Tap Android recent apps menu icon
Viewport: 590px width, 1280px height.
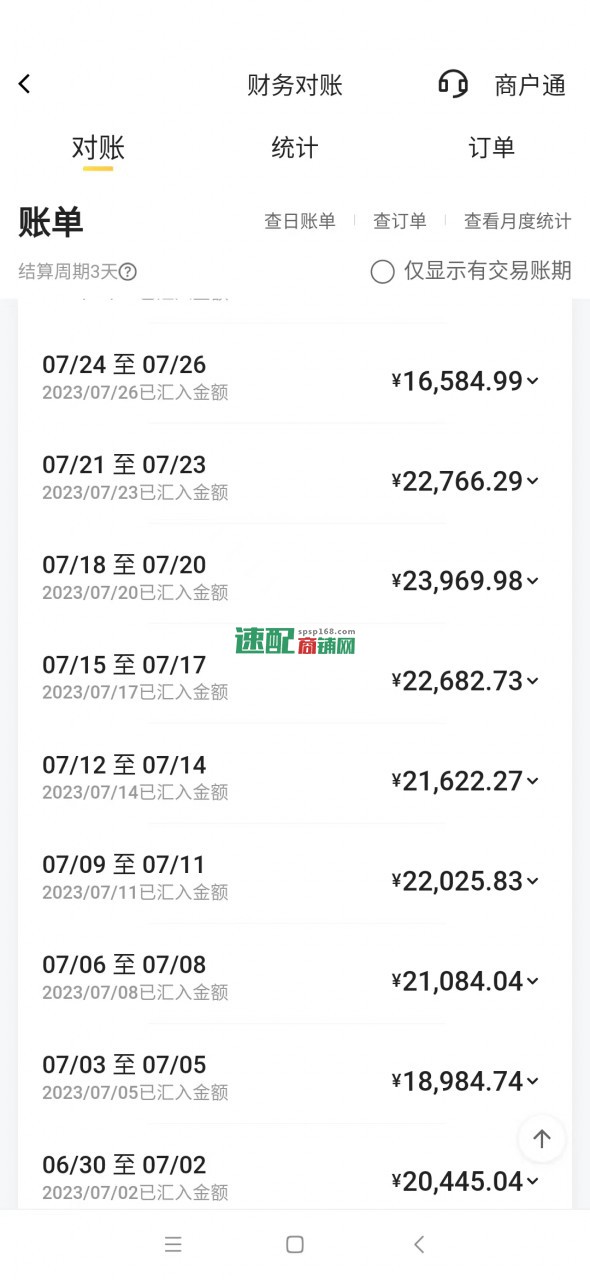pyautogui.click(x=173, y=1244)
